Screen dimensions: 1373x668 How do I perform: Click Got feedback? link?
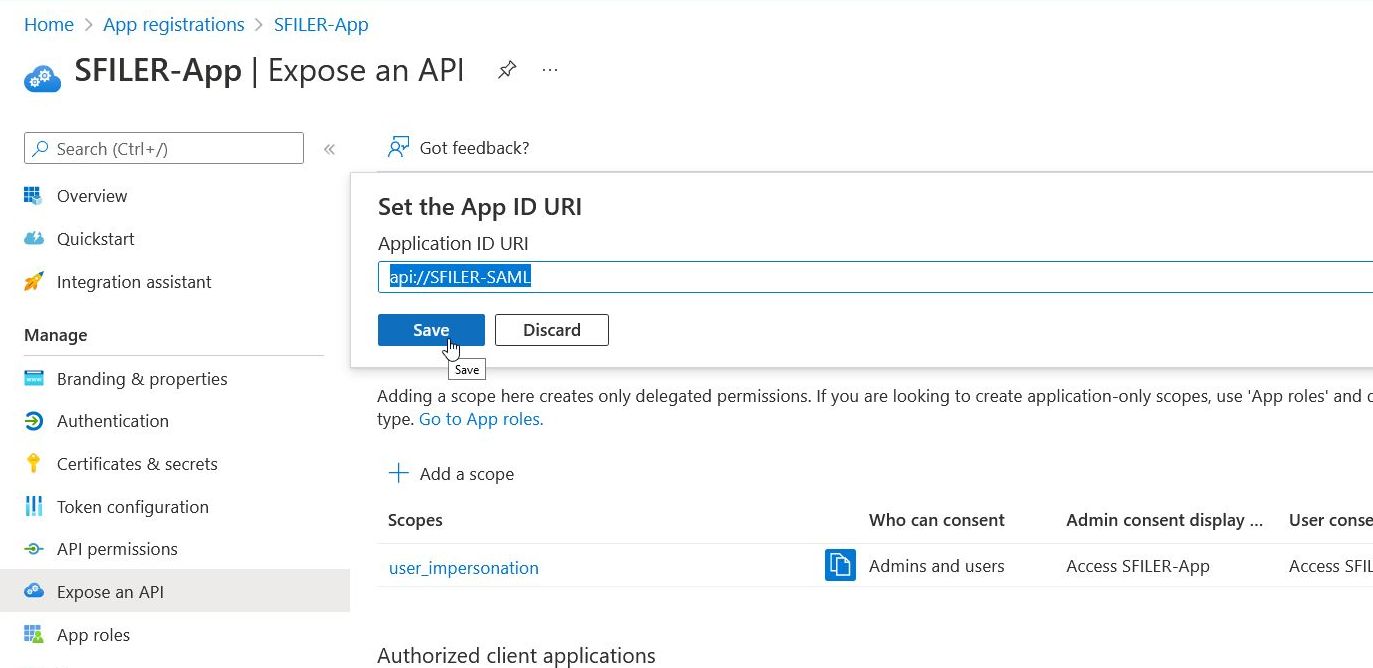tap(474, 148)
